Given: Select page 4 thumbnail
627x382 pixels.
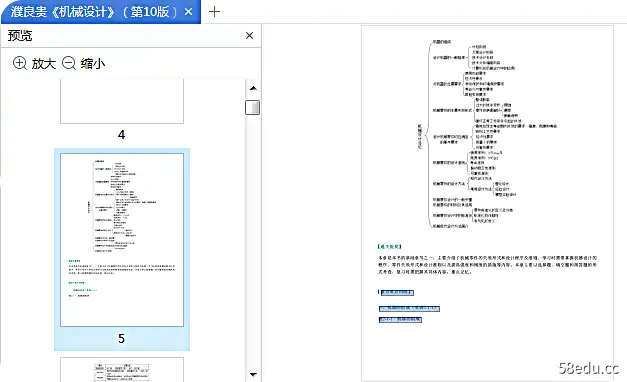Looking at the screenshot, I should (x=122, y=101).
